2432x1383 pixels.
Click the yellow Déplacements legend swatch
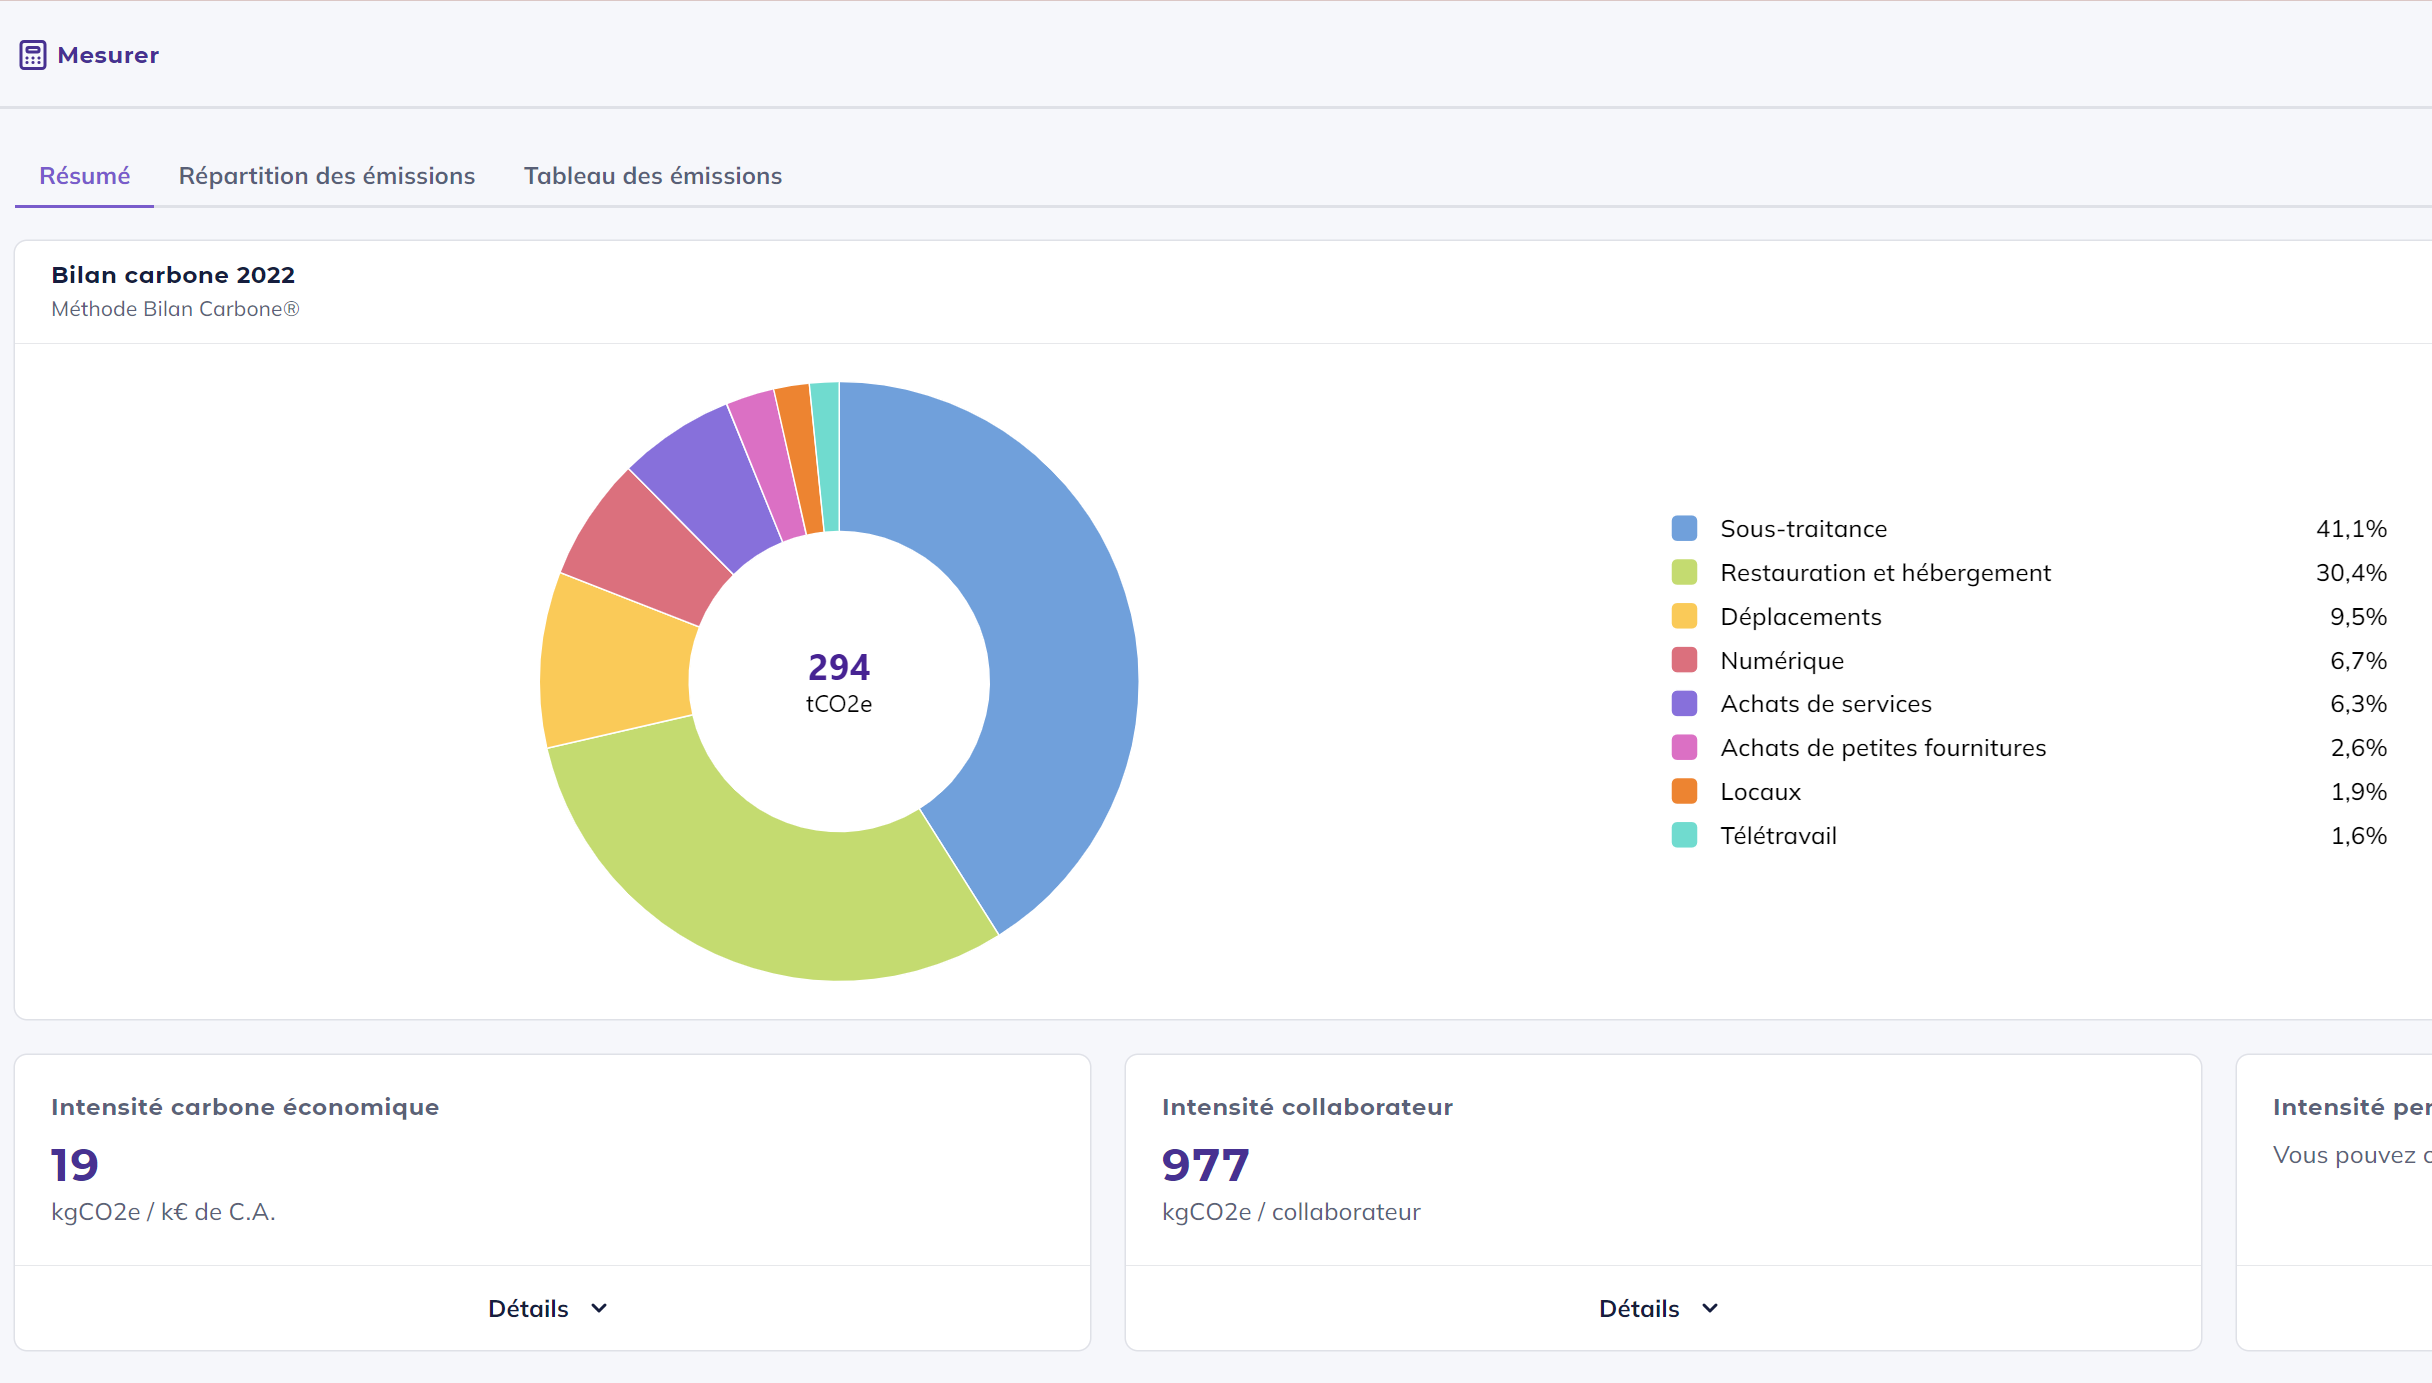coord(1684,616)
